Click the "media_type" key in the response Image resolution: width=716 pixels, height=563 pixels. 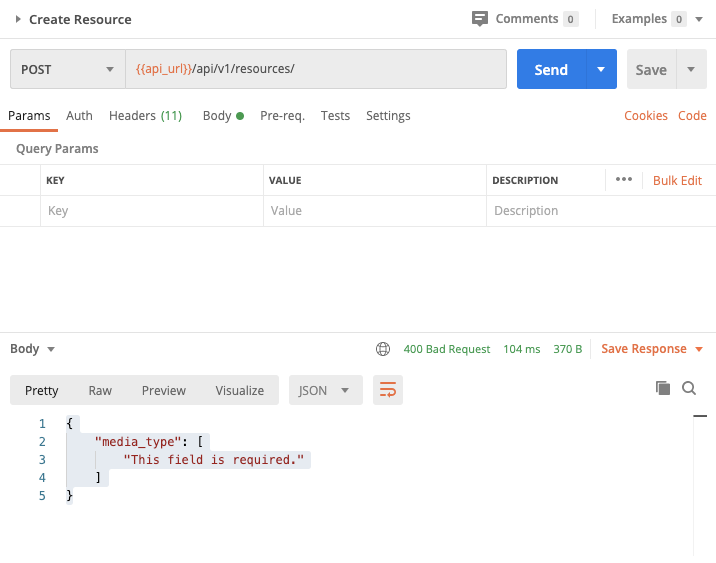138,442
